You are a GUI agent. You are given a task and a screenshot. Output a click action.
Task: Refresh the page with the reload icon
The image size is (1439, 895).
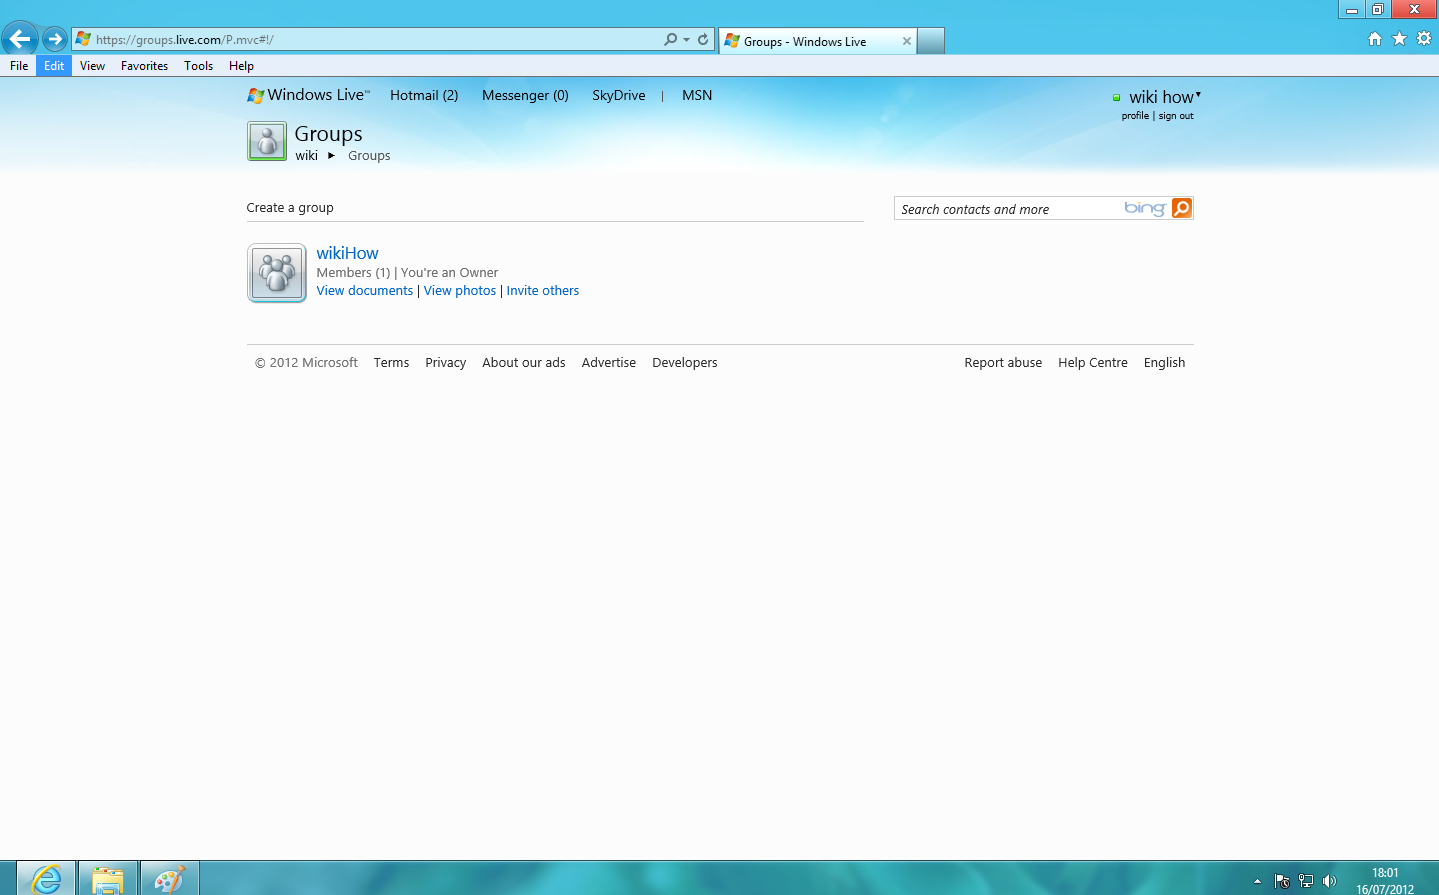703,39
